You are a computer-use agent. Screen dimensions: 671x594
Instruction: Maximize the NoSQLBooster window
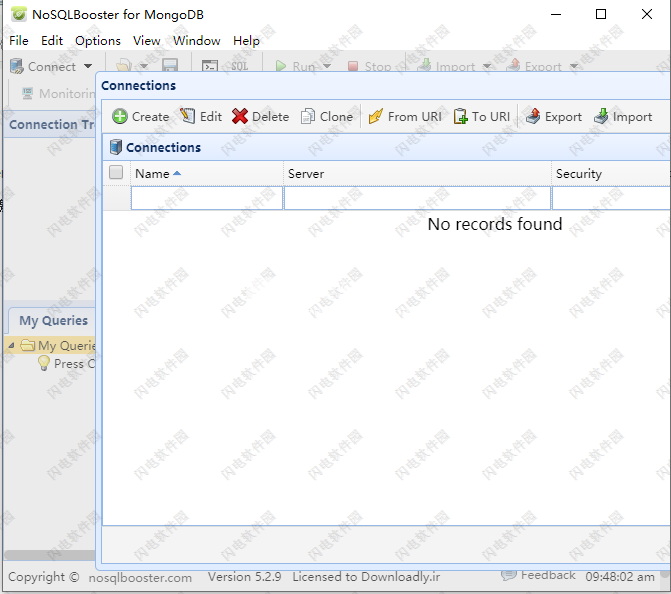tap(601, 14)
